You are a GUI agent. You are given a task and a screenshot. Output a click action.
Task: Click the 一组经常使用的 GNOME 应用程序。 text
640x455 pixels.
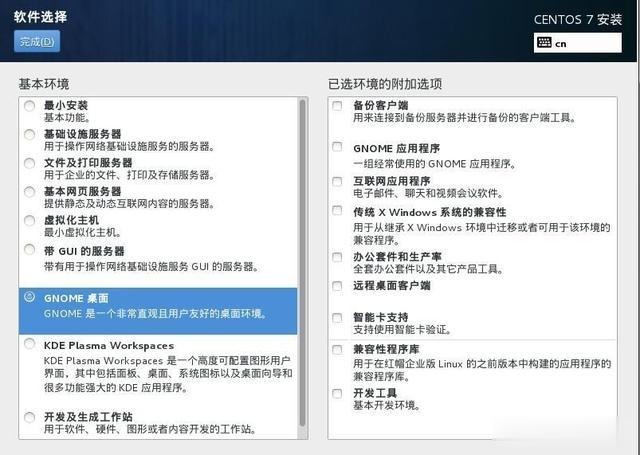coord(435,164)
